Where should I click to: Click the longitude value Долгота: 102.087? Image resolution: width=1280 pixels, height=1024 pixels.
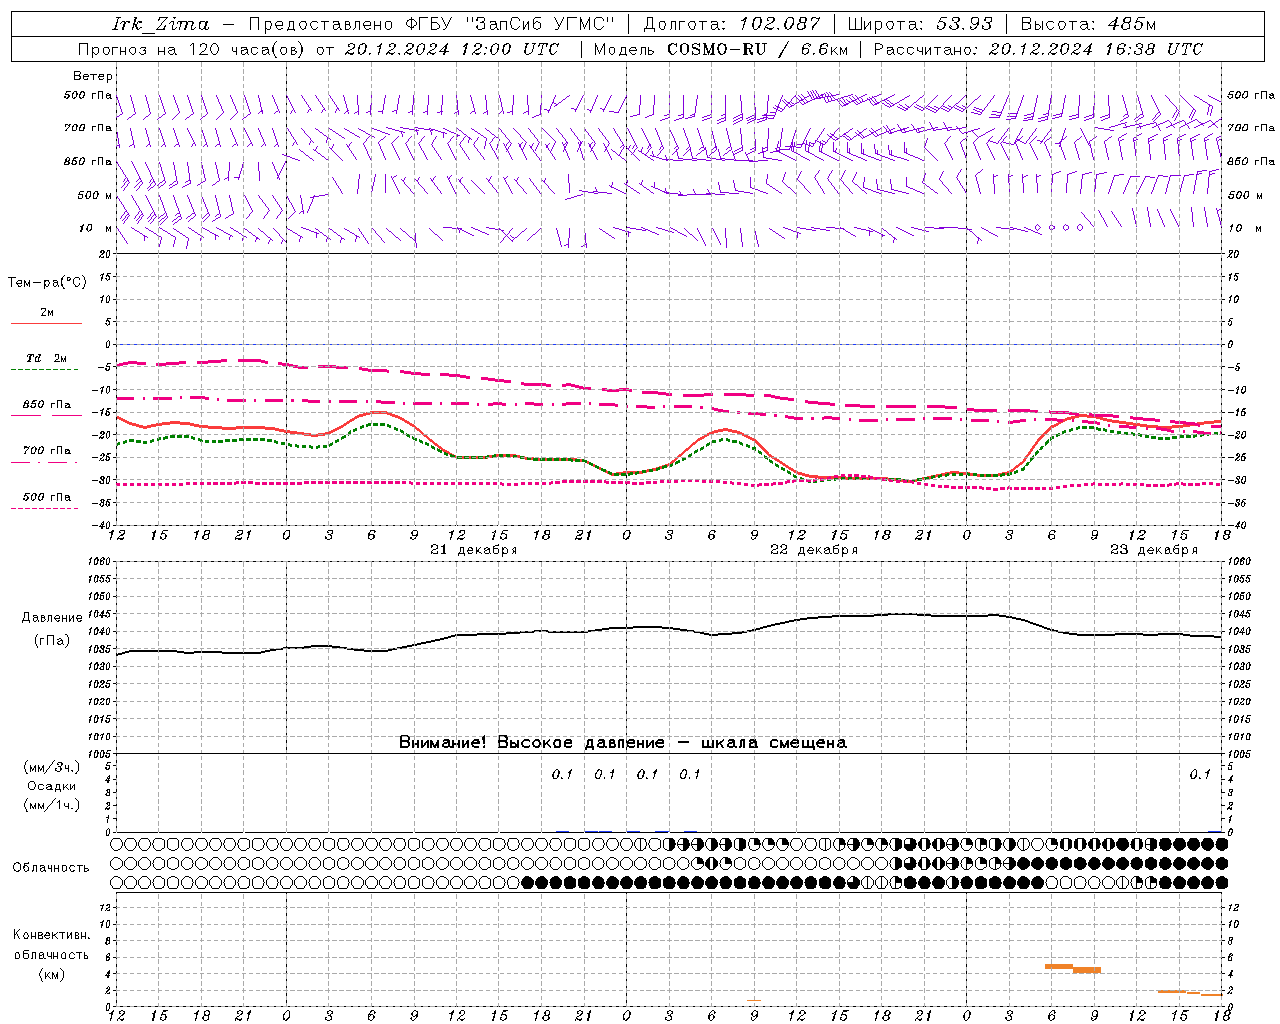tap(732, 24)
